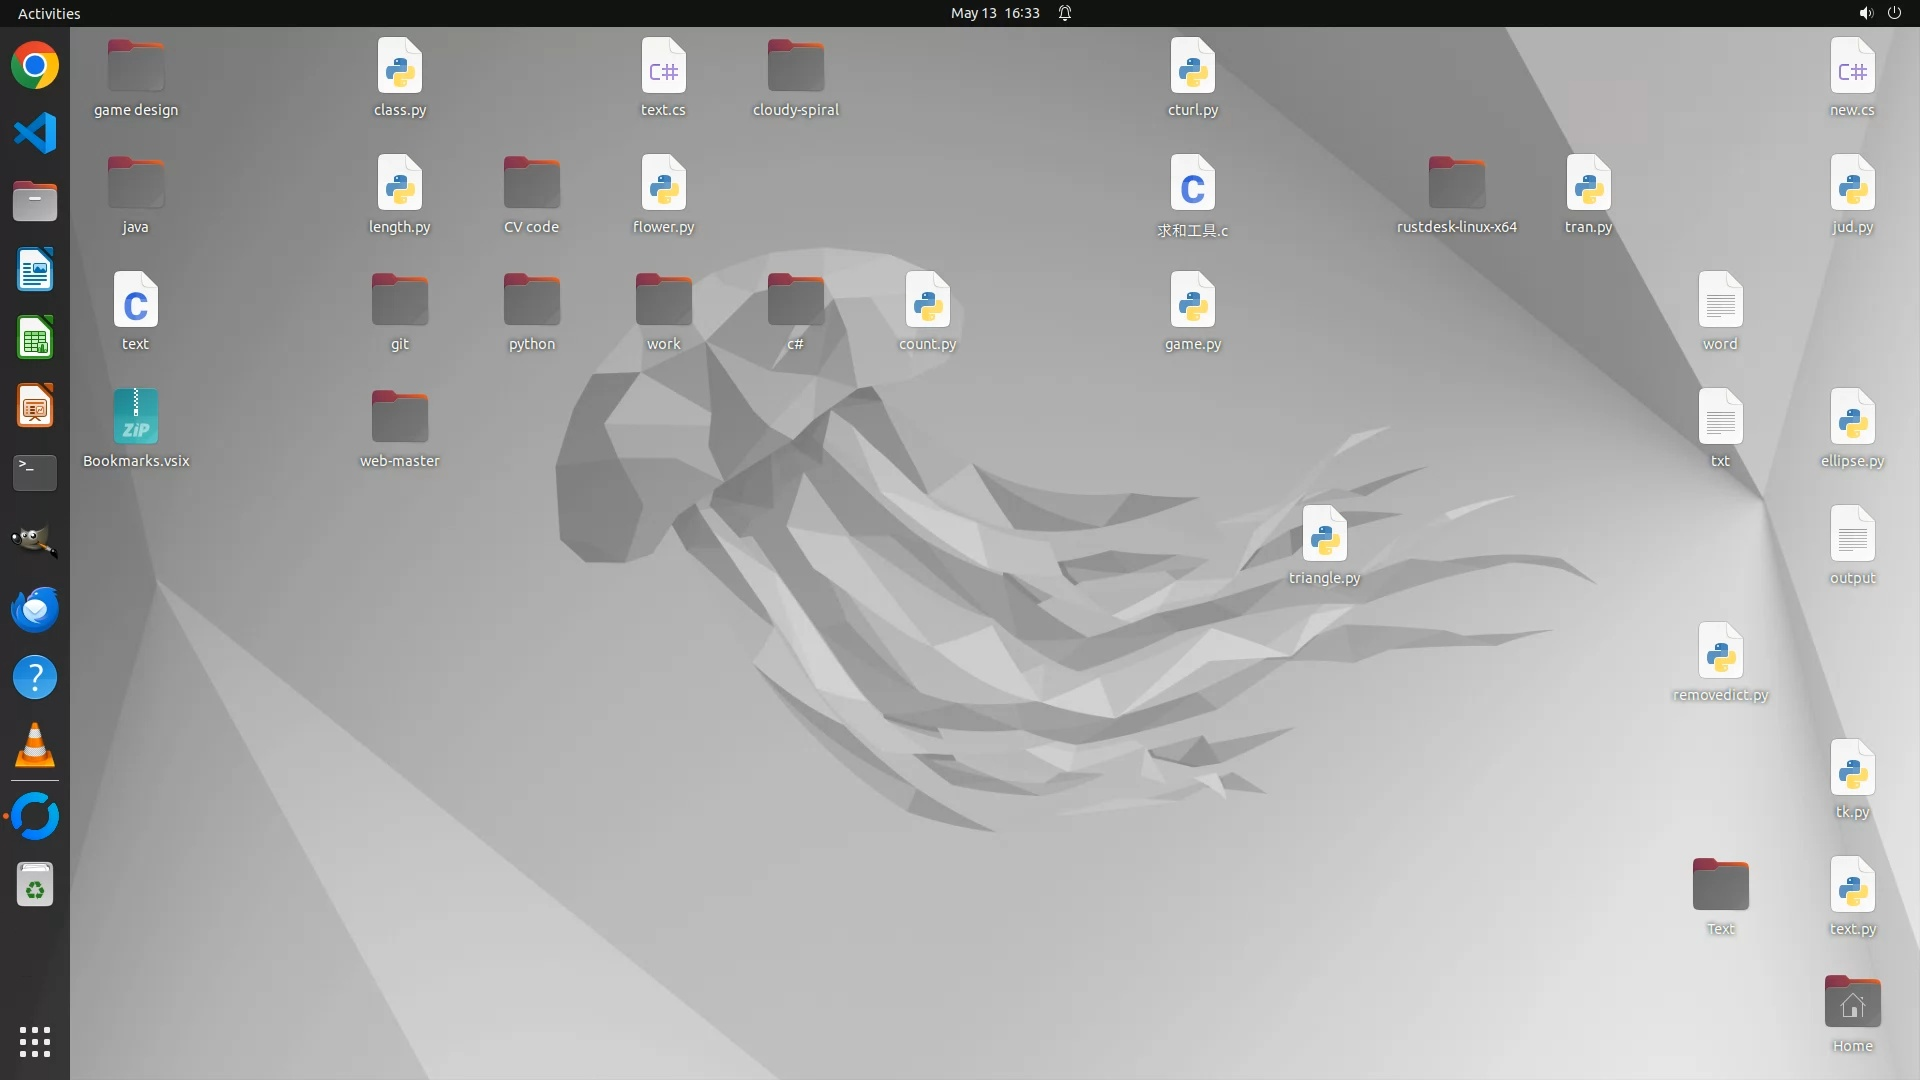Viewport: 1920px width, 1080px height.
Task: Open Thunderbird mail in the dock
Action: coord(35,609)
